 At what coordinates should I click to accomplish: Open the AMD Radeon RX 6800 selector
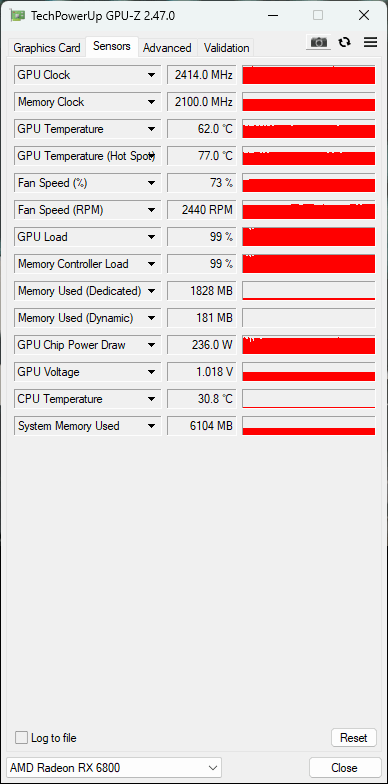(x=114, y=768)
